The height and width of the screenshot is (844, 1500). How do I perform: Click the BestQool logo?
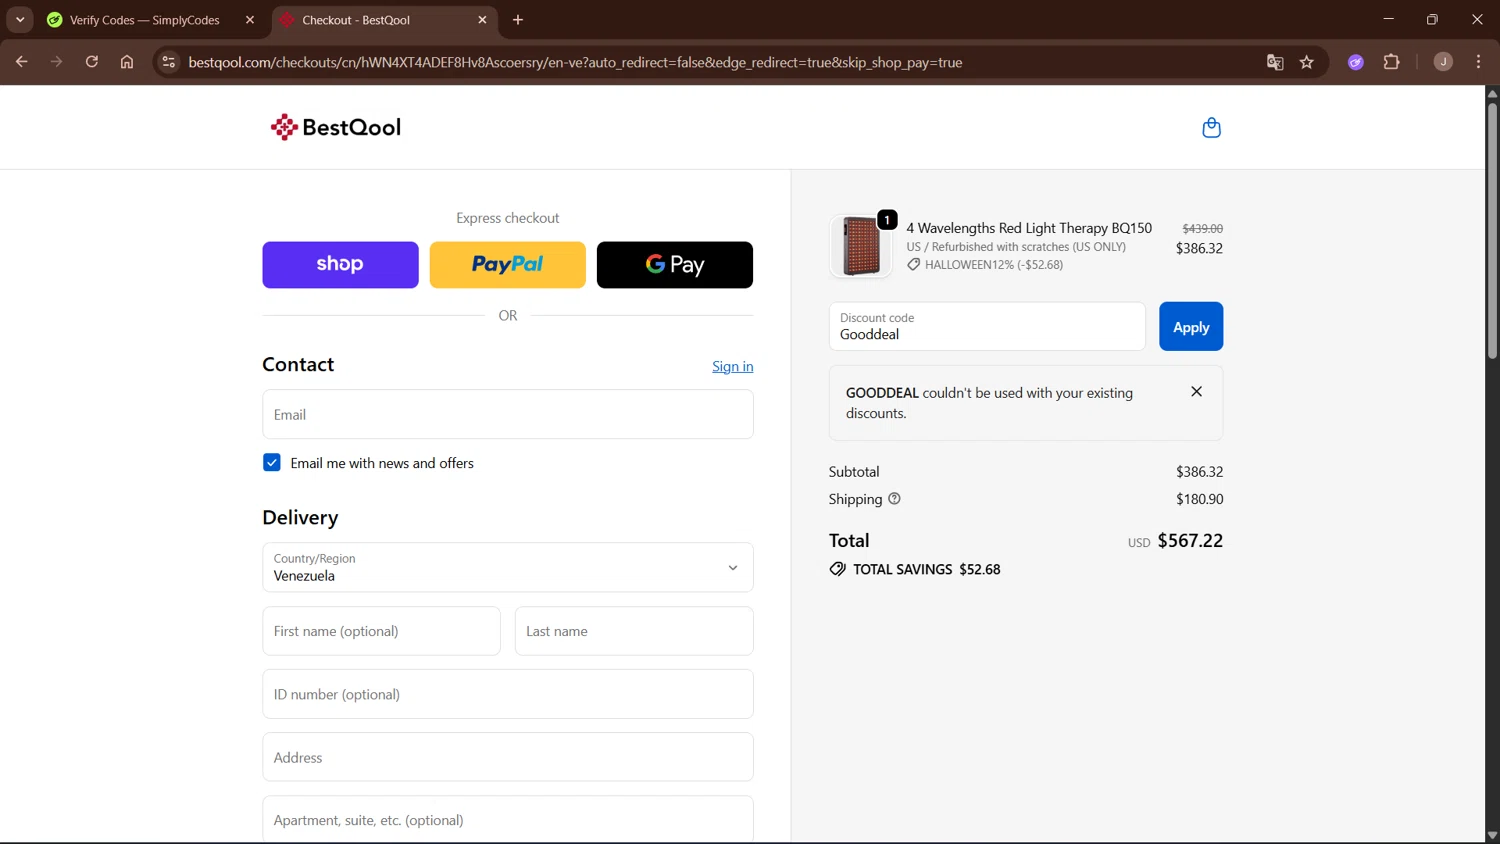click(336, 127)
